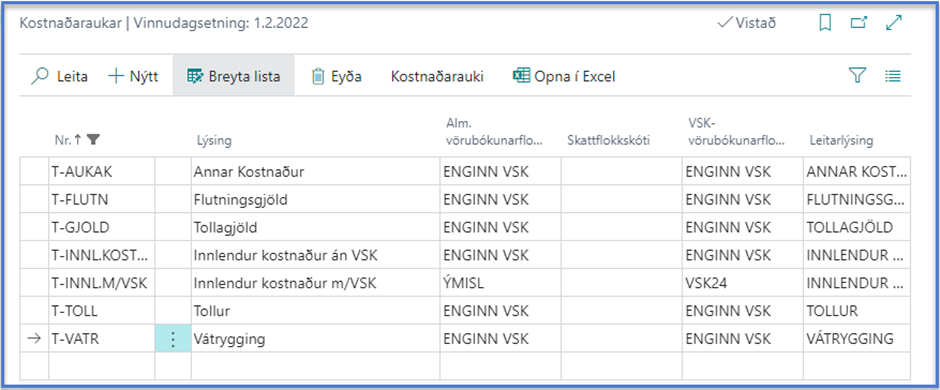The height and width of the screenshot is (390, 940).
Task: Add new record with Nýtt
Action: [x=132, y=77]
